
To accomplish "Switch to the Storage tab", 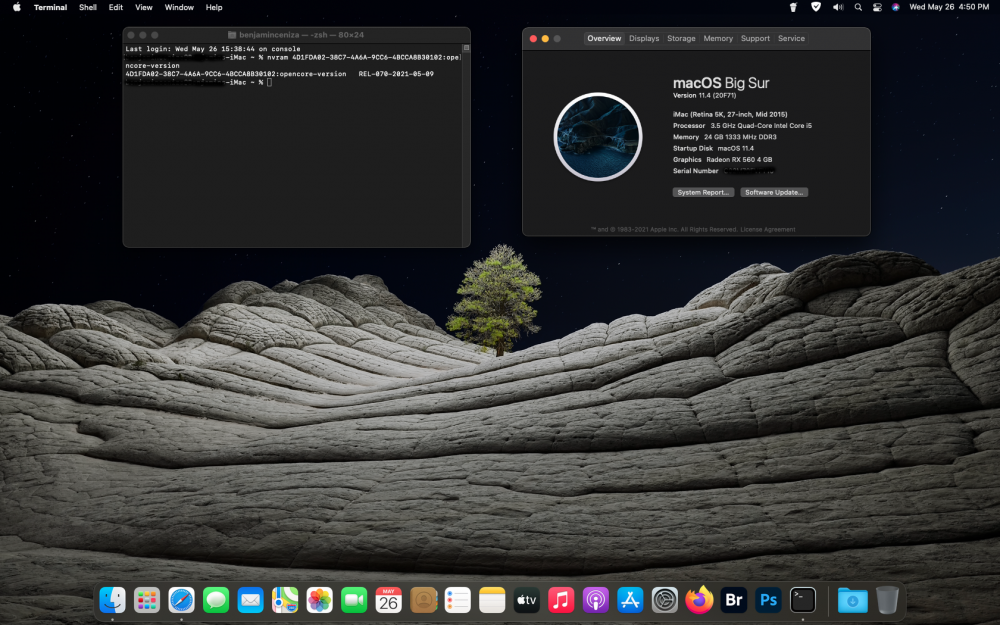I will click(681, 38).
